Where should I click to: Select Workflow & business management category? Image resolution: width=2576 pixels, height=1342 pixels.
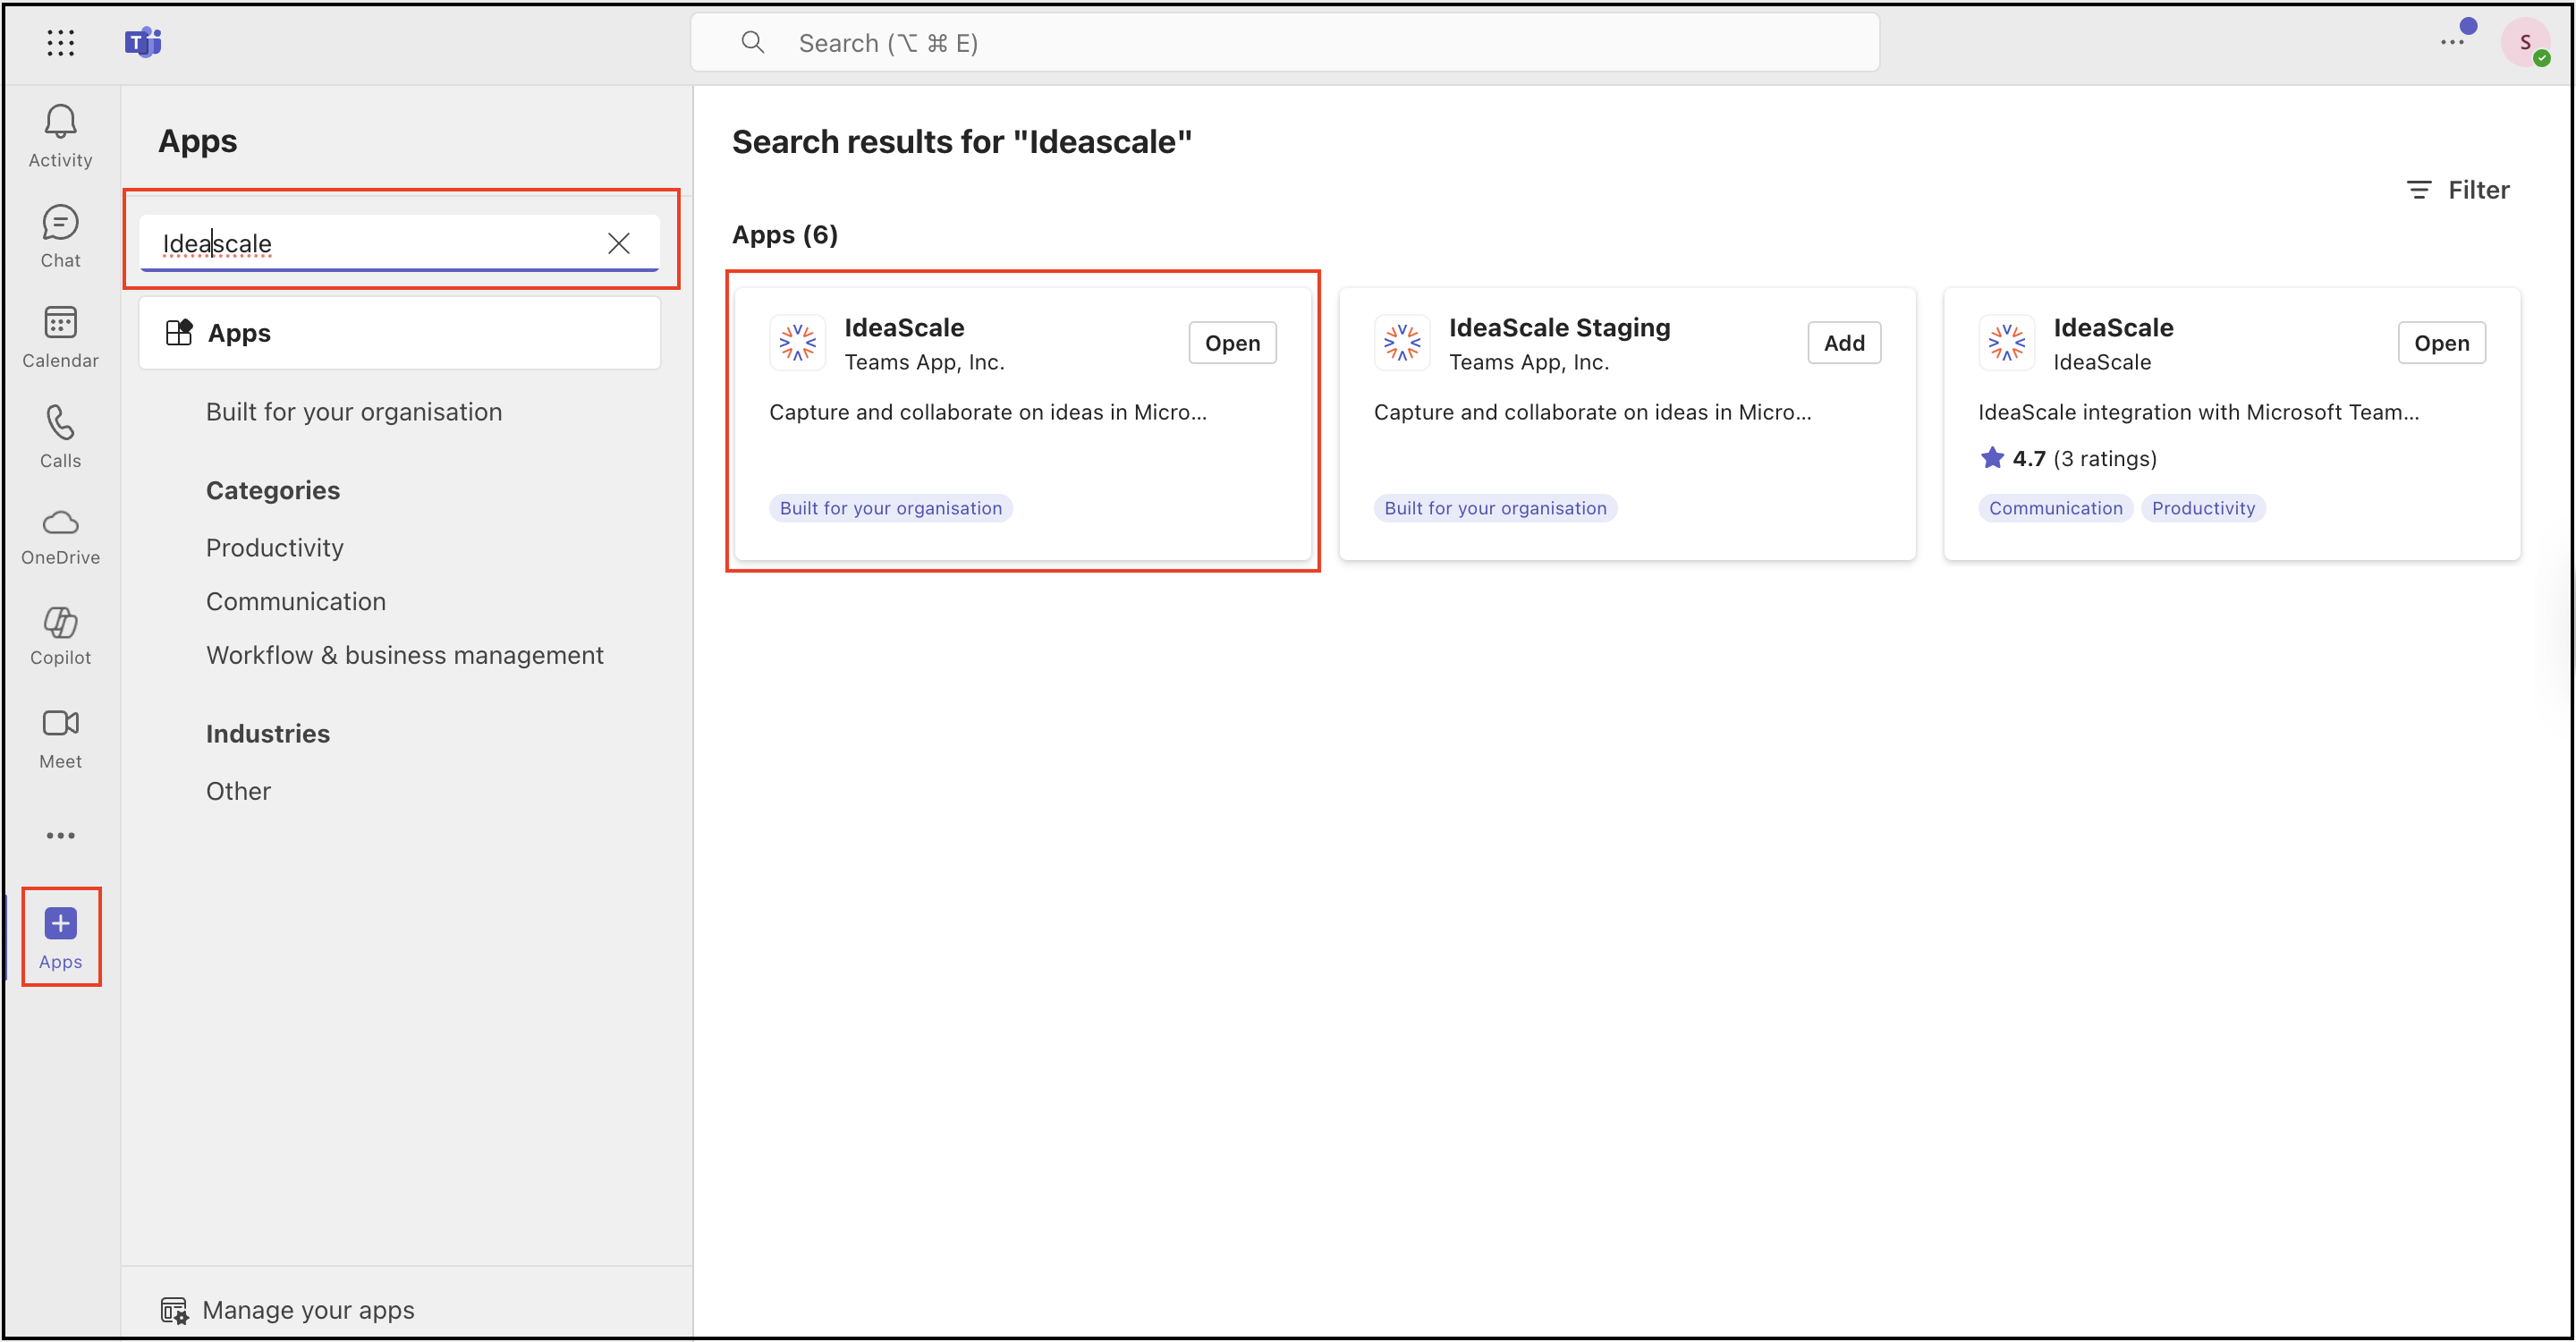(x=405, y=656)
